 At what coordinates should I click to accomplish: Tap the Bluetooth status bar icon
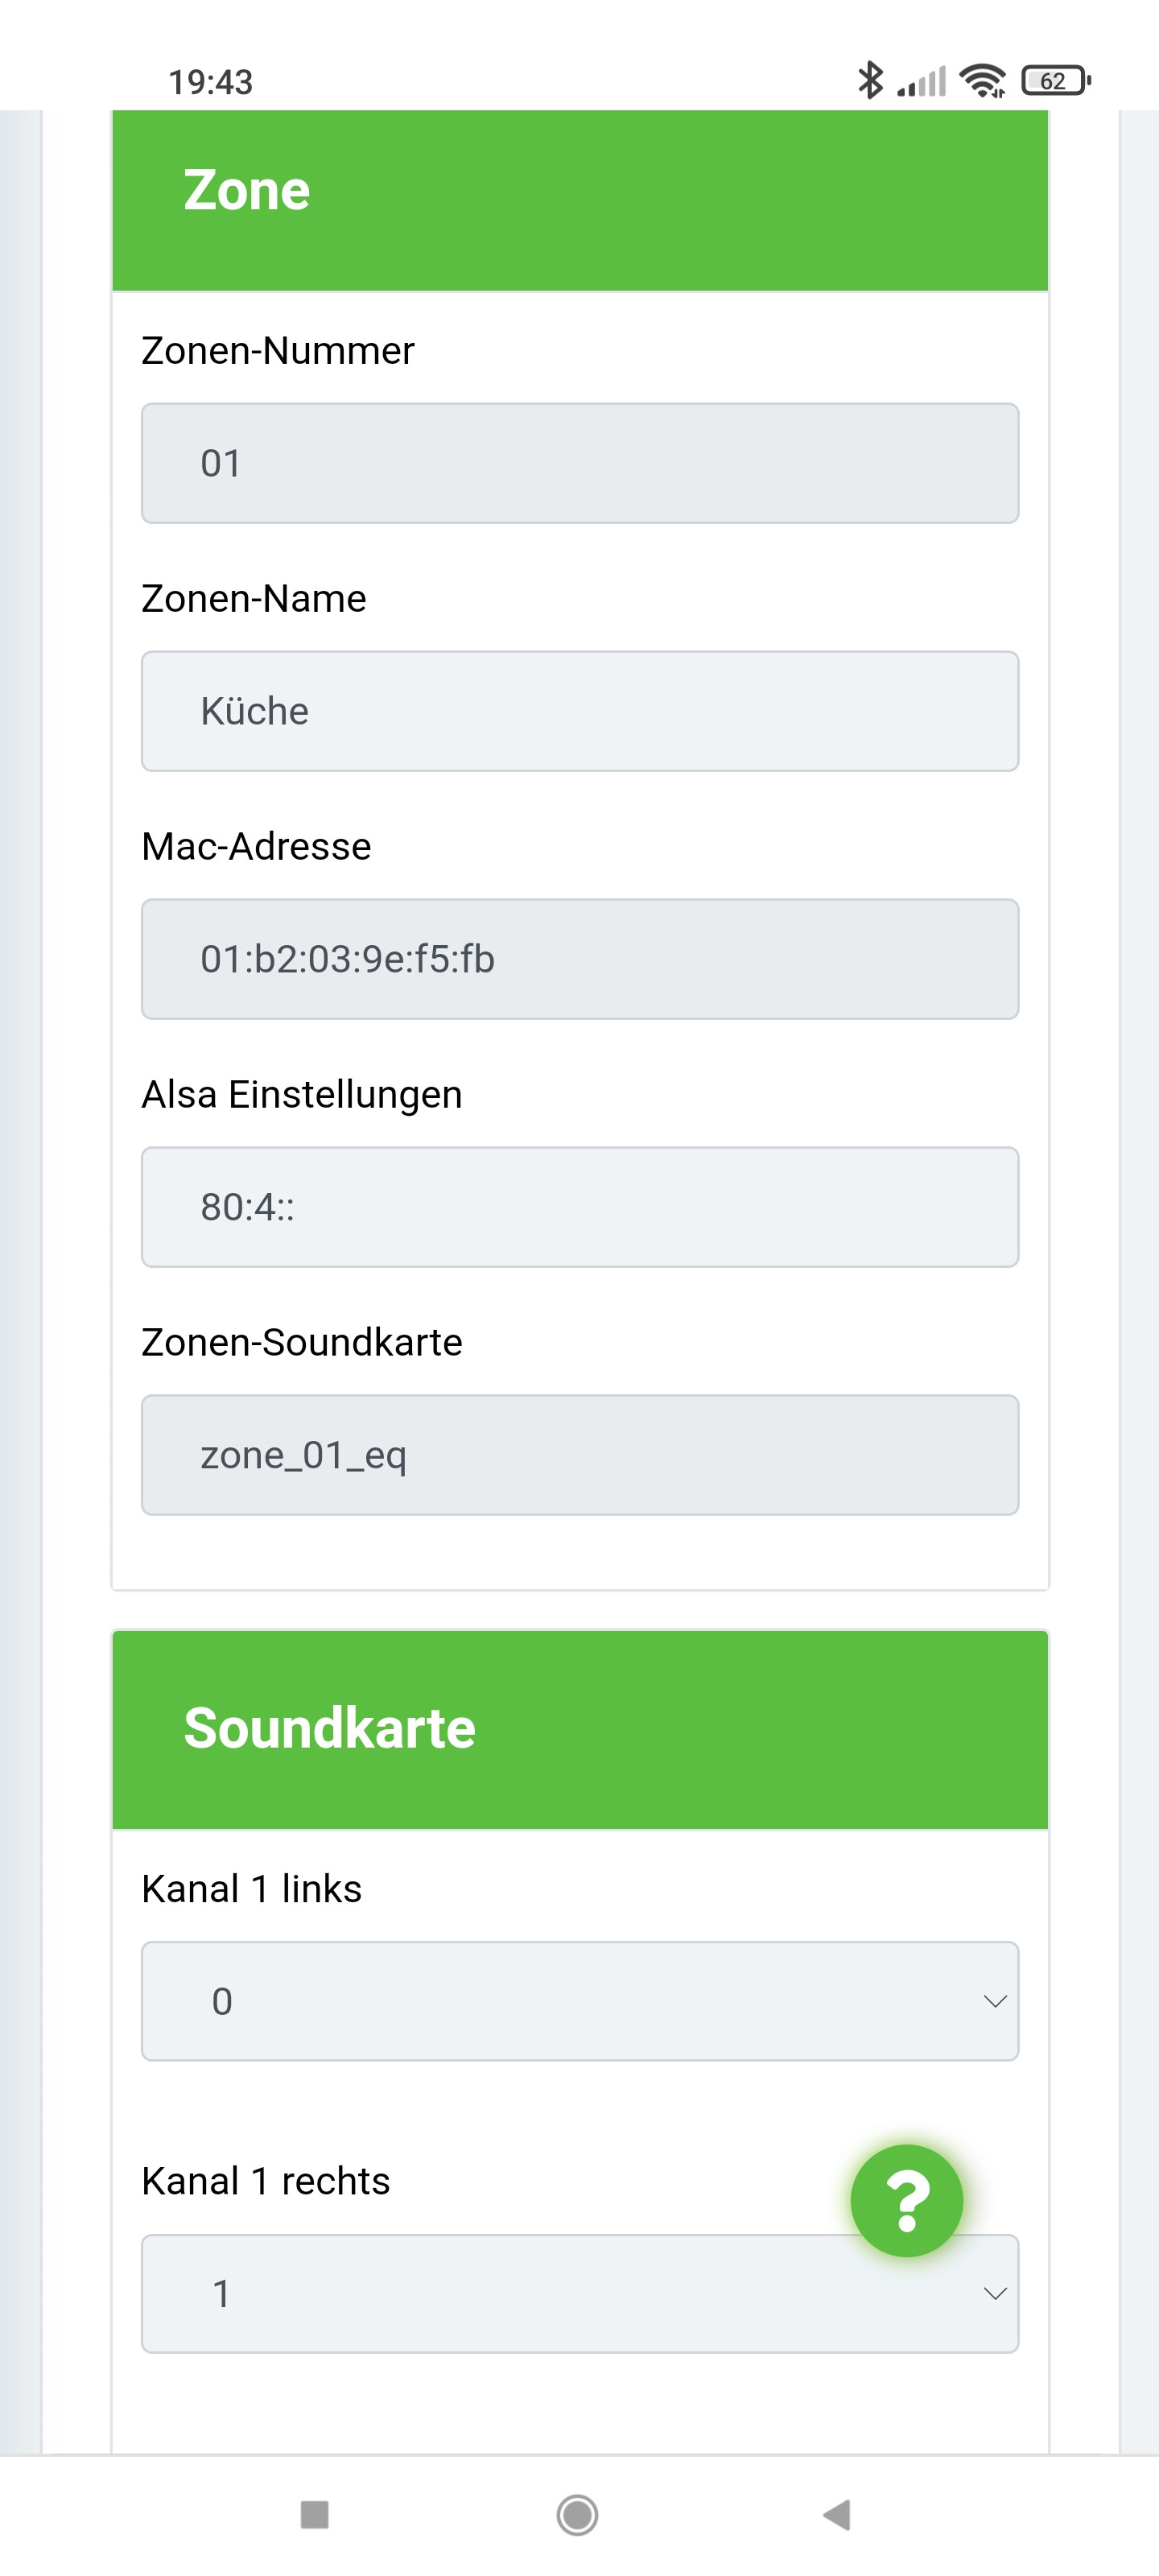point(870,80)
